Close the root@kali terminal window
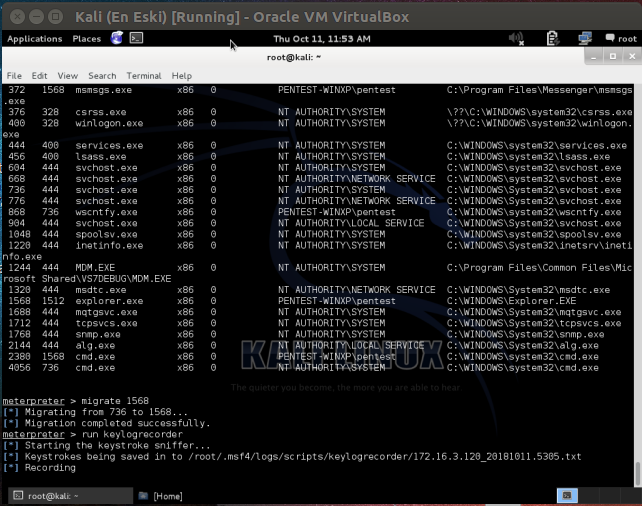This screenshot has height=506, width=642. pyautogui.click(x=632, y=56)
